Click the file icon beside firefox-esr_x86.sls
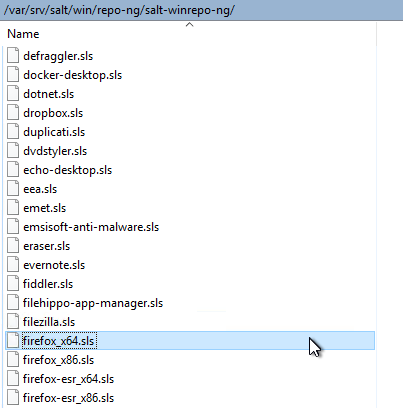Viewport: 403px width, 408px height. 13,397
